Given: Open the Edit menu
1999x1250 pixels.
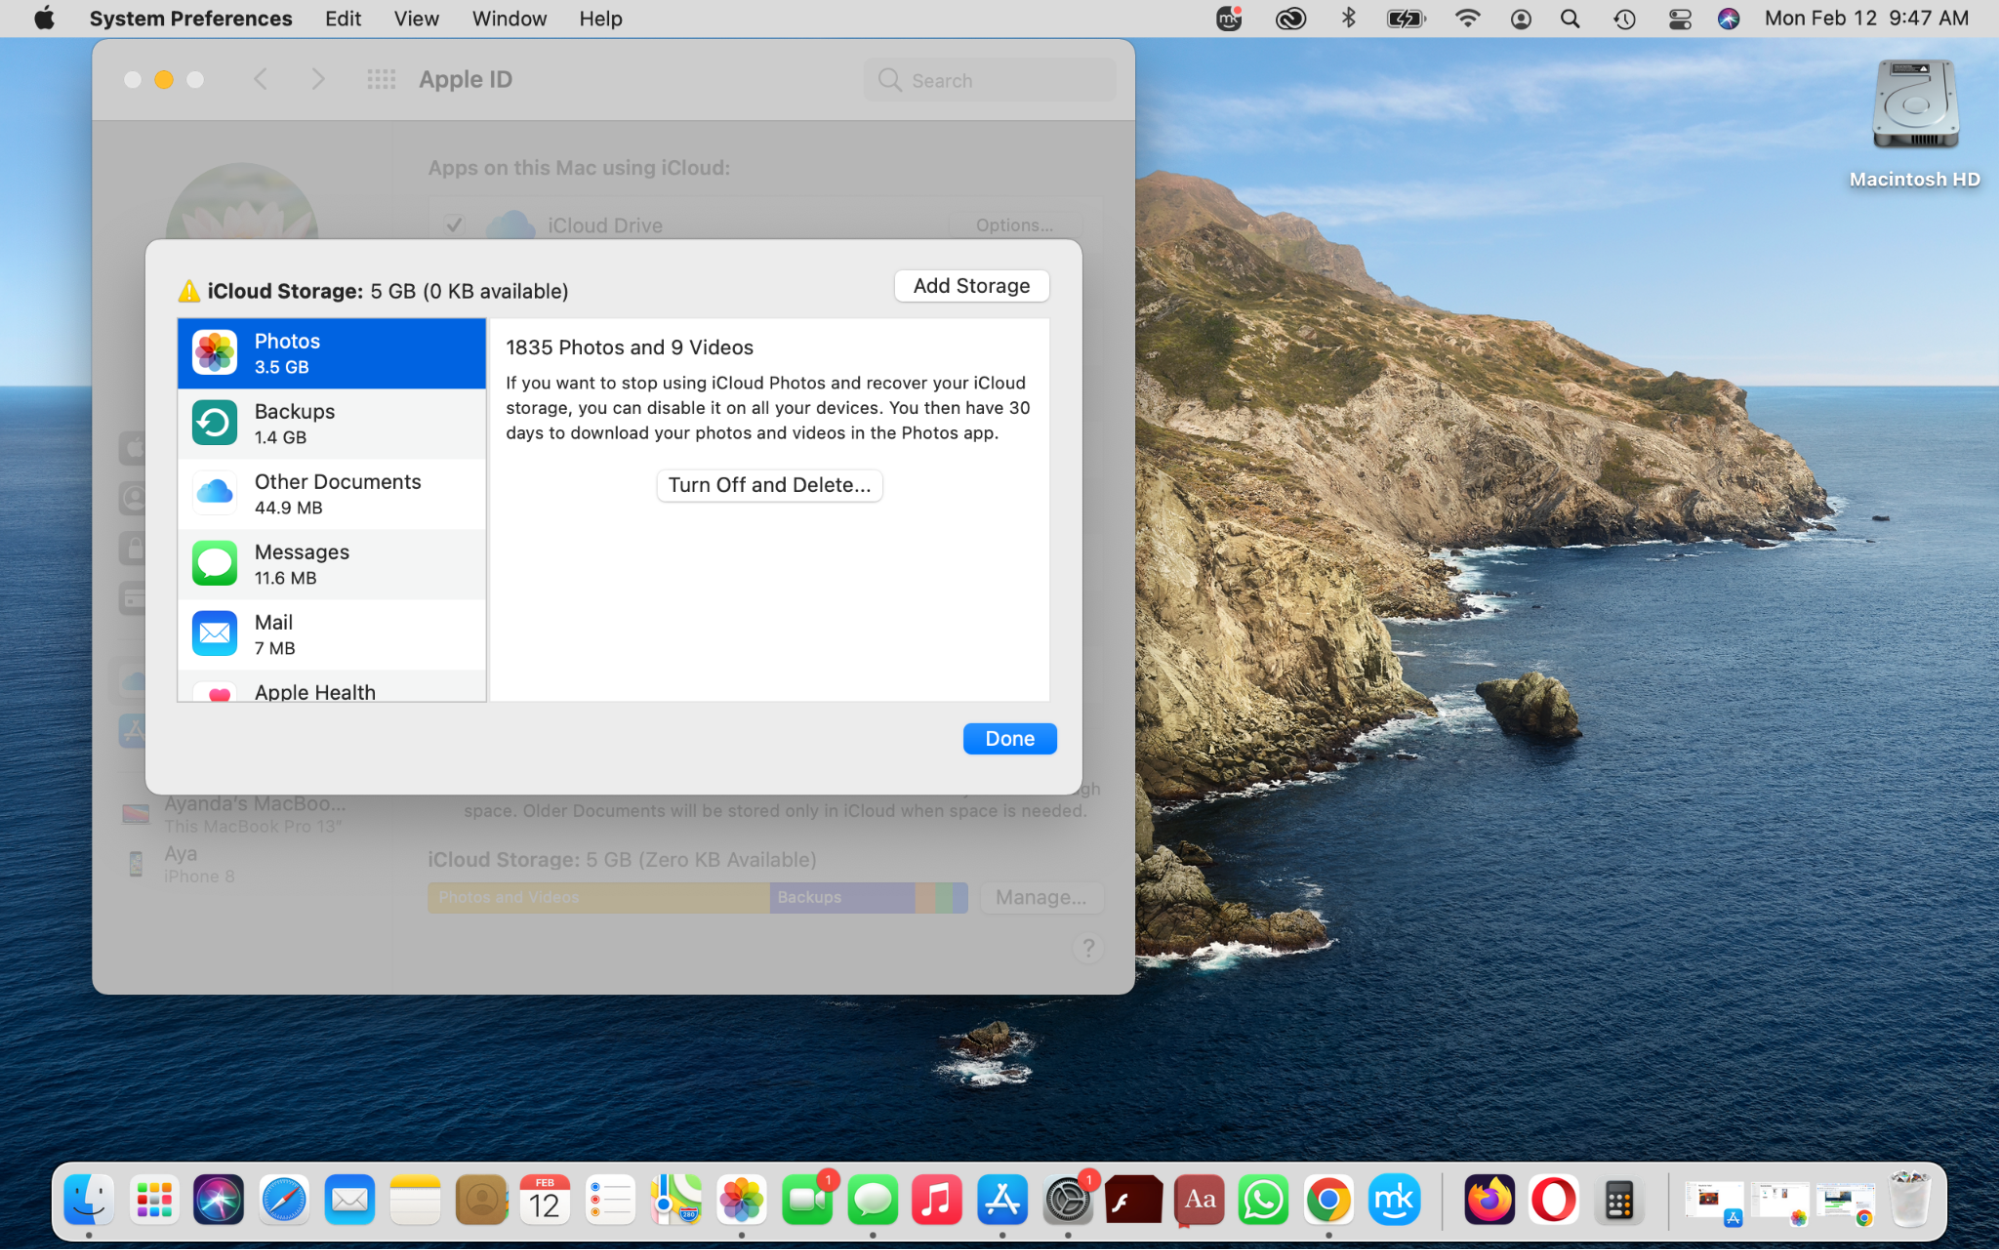Looking at the screenshot, I should click(343, 18).
